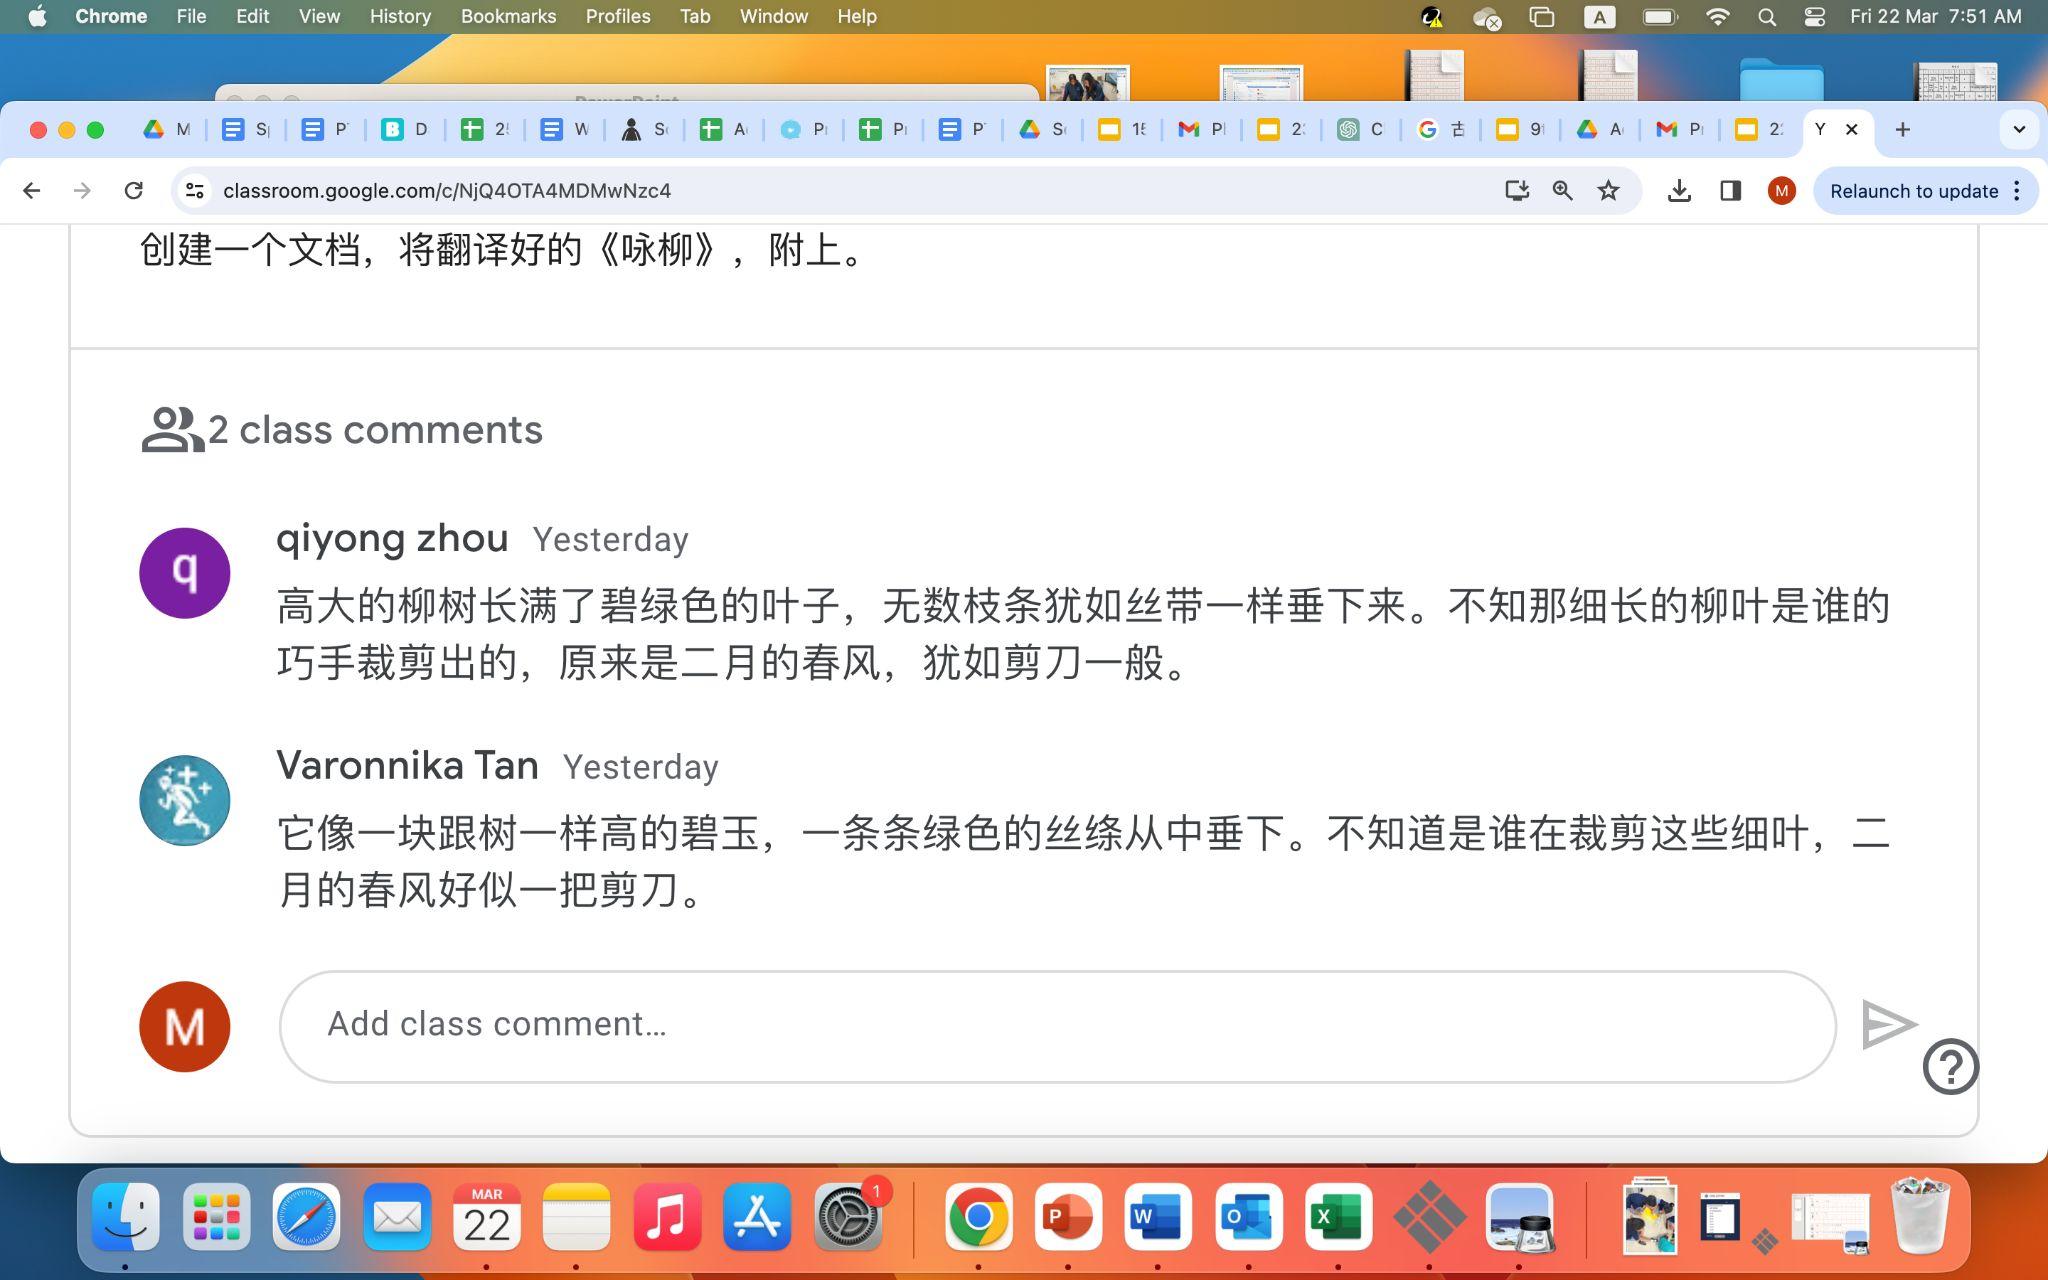
Task: Open Chrome three-dot menu
Action: 2017,191
